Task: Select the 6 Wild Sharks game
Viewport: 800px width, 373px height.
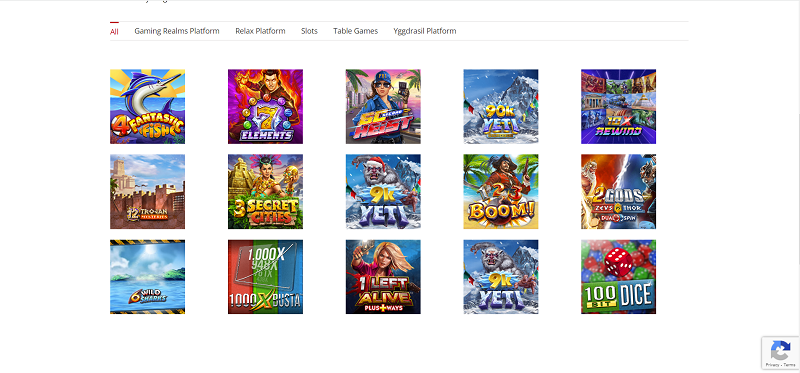Action: click(x=147, y=277)
